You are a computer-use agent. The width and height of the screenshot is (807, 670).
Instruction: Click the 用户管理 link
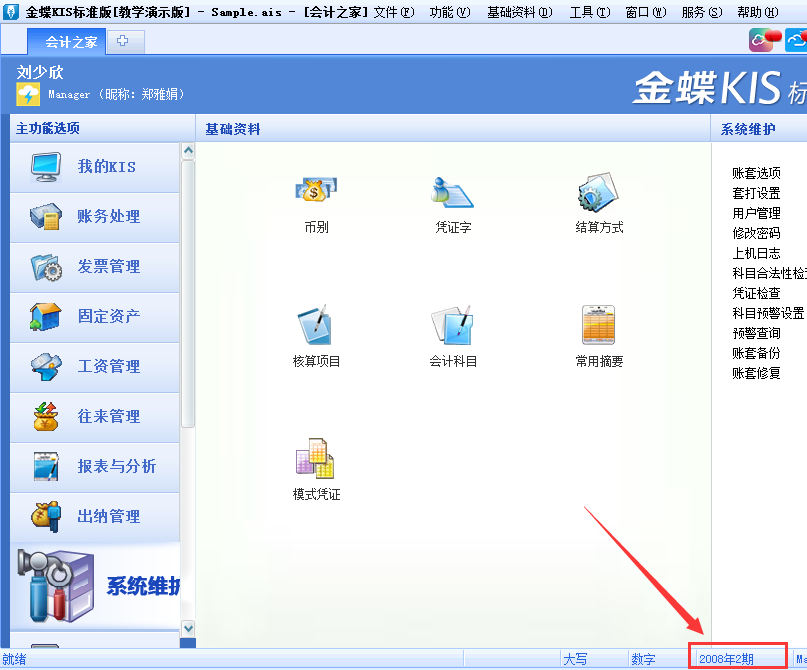[x=756, y=213]
